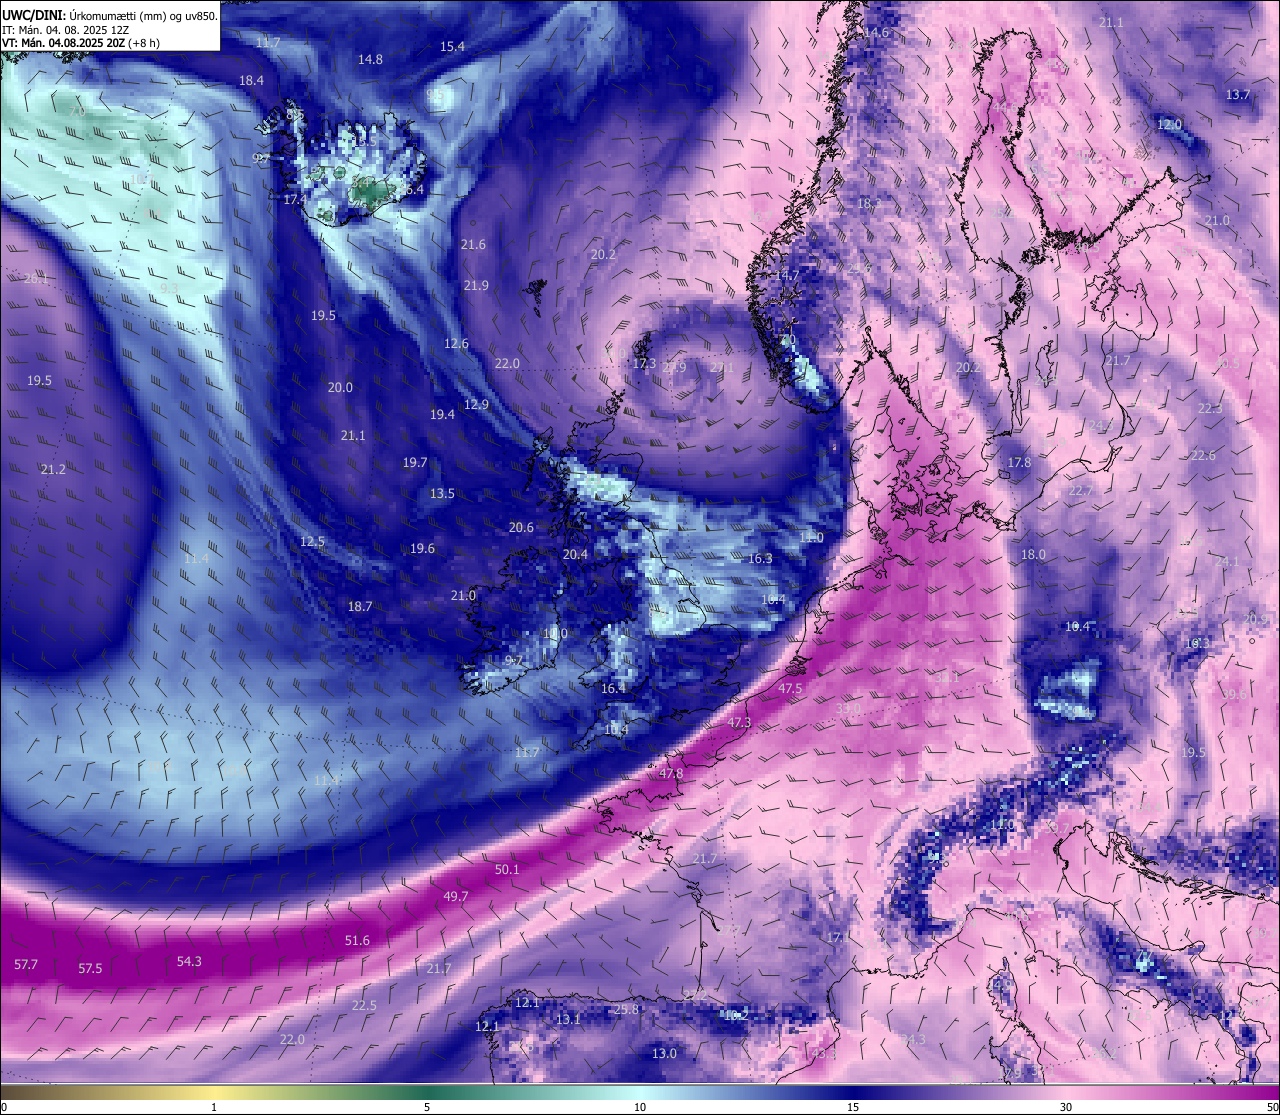Select the 'VT: Mán. 04.08.2025 20Z (+8 h)' line

point(80,44)
